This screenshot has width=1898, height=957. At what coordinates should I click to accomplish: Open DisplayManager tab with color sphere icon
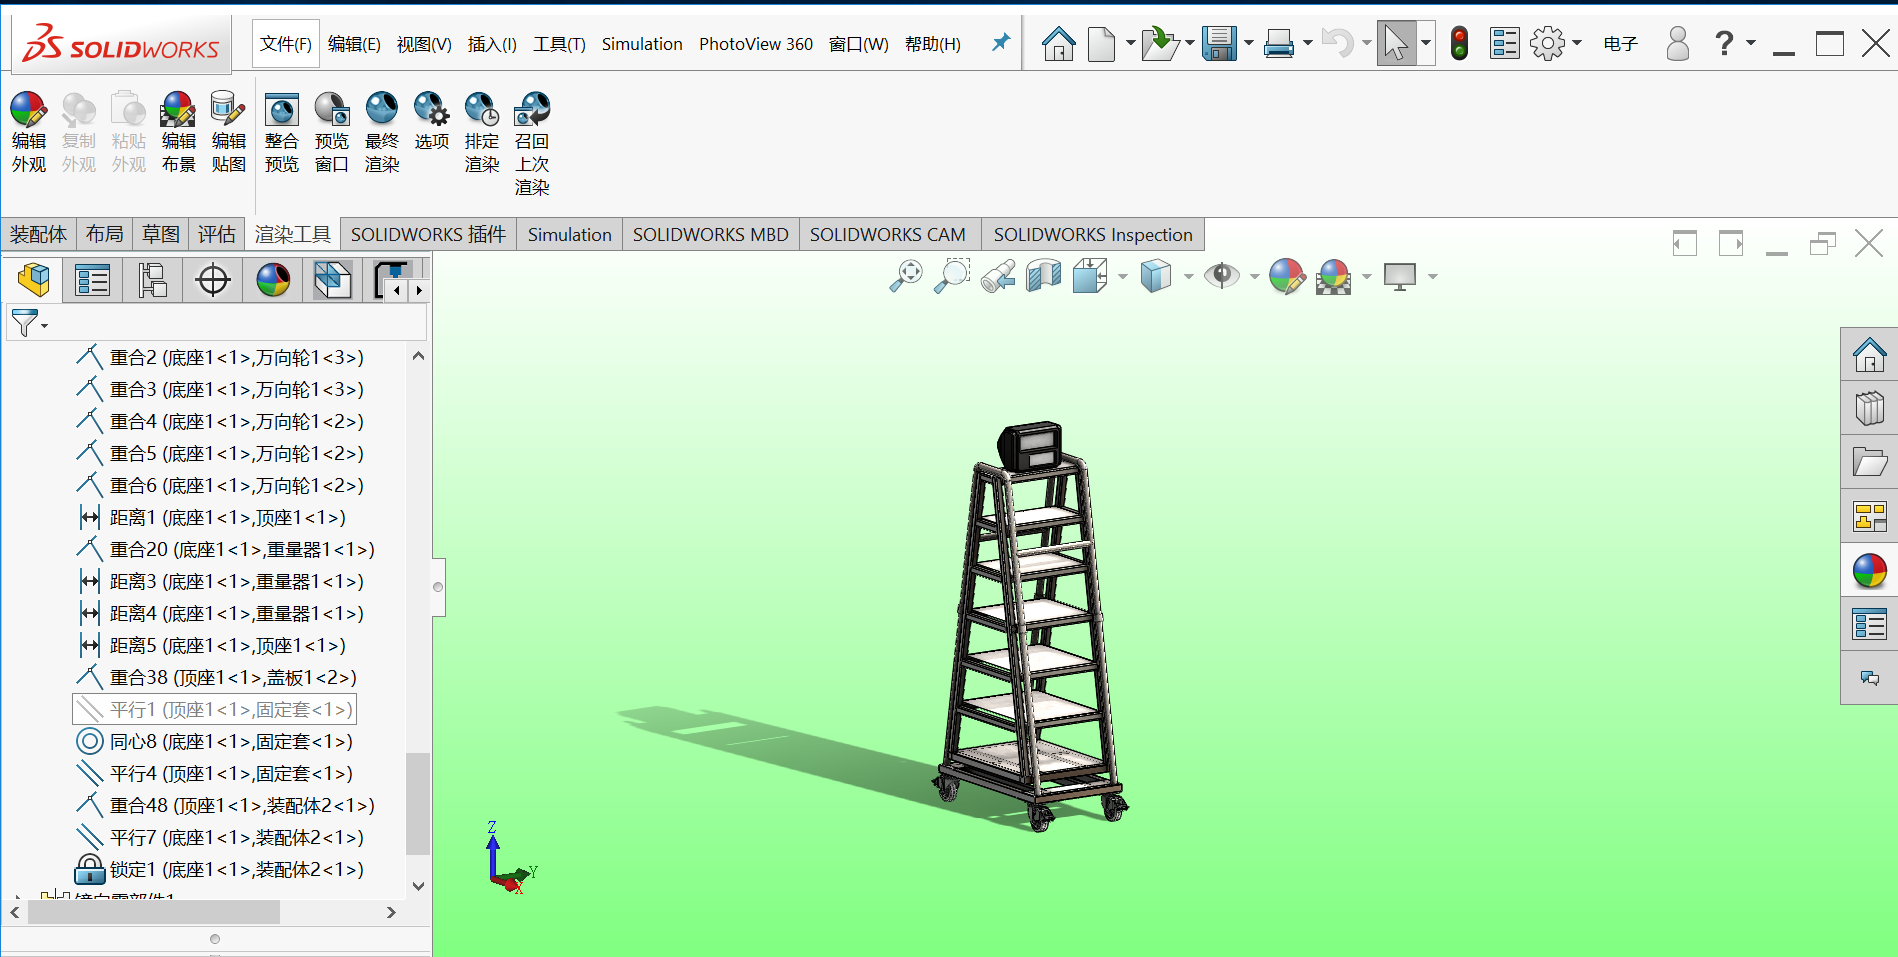pos(273,280)
